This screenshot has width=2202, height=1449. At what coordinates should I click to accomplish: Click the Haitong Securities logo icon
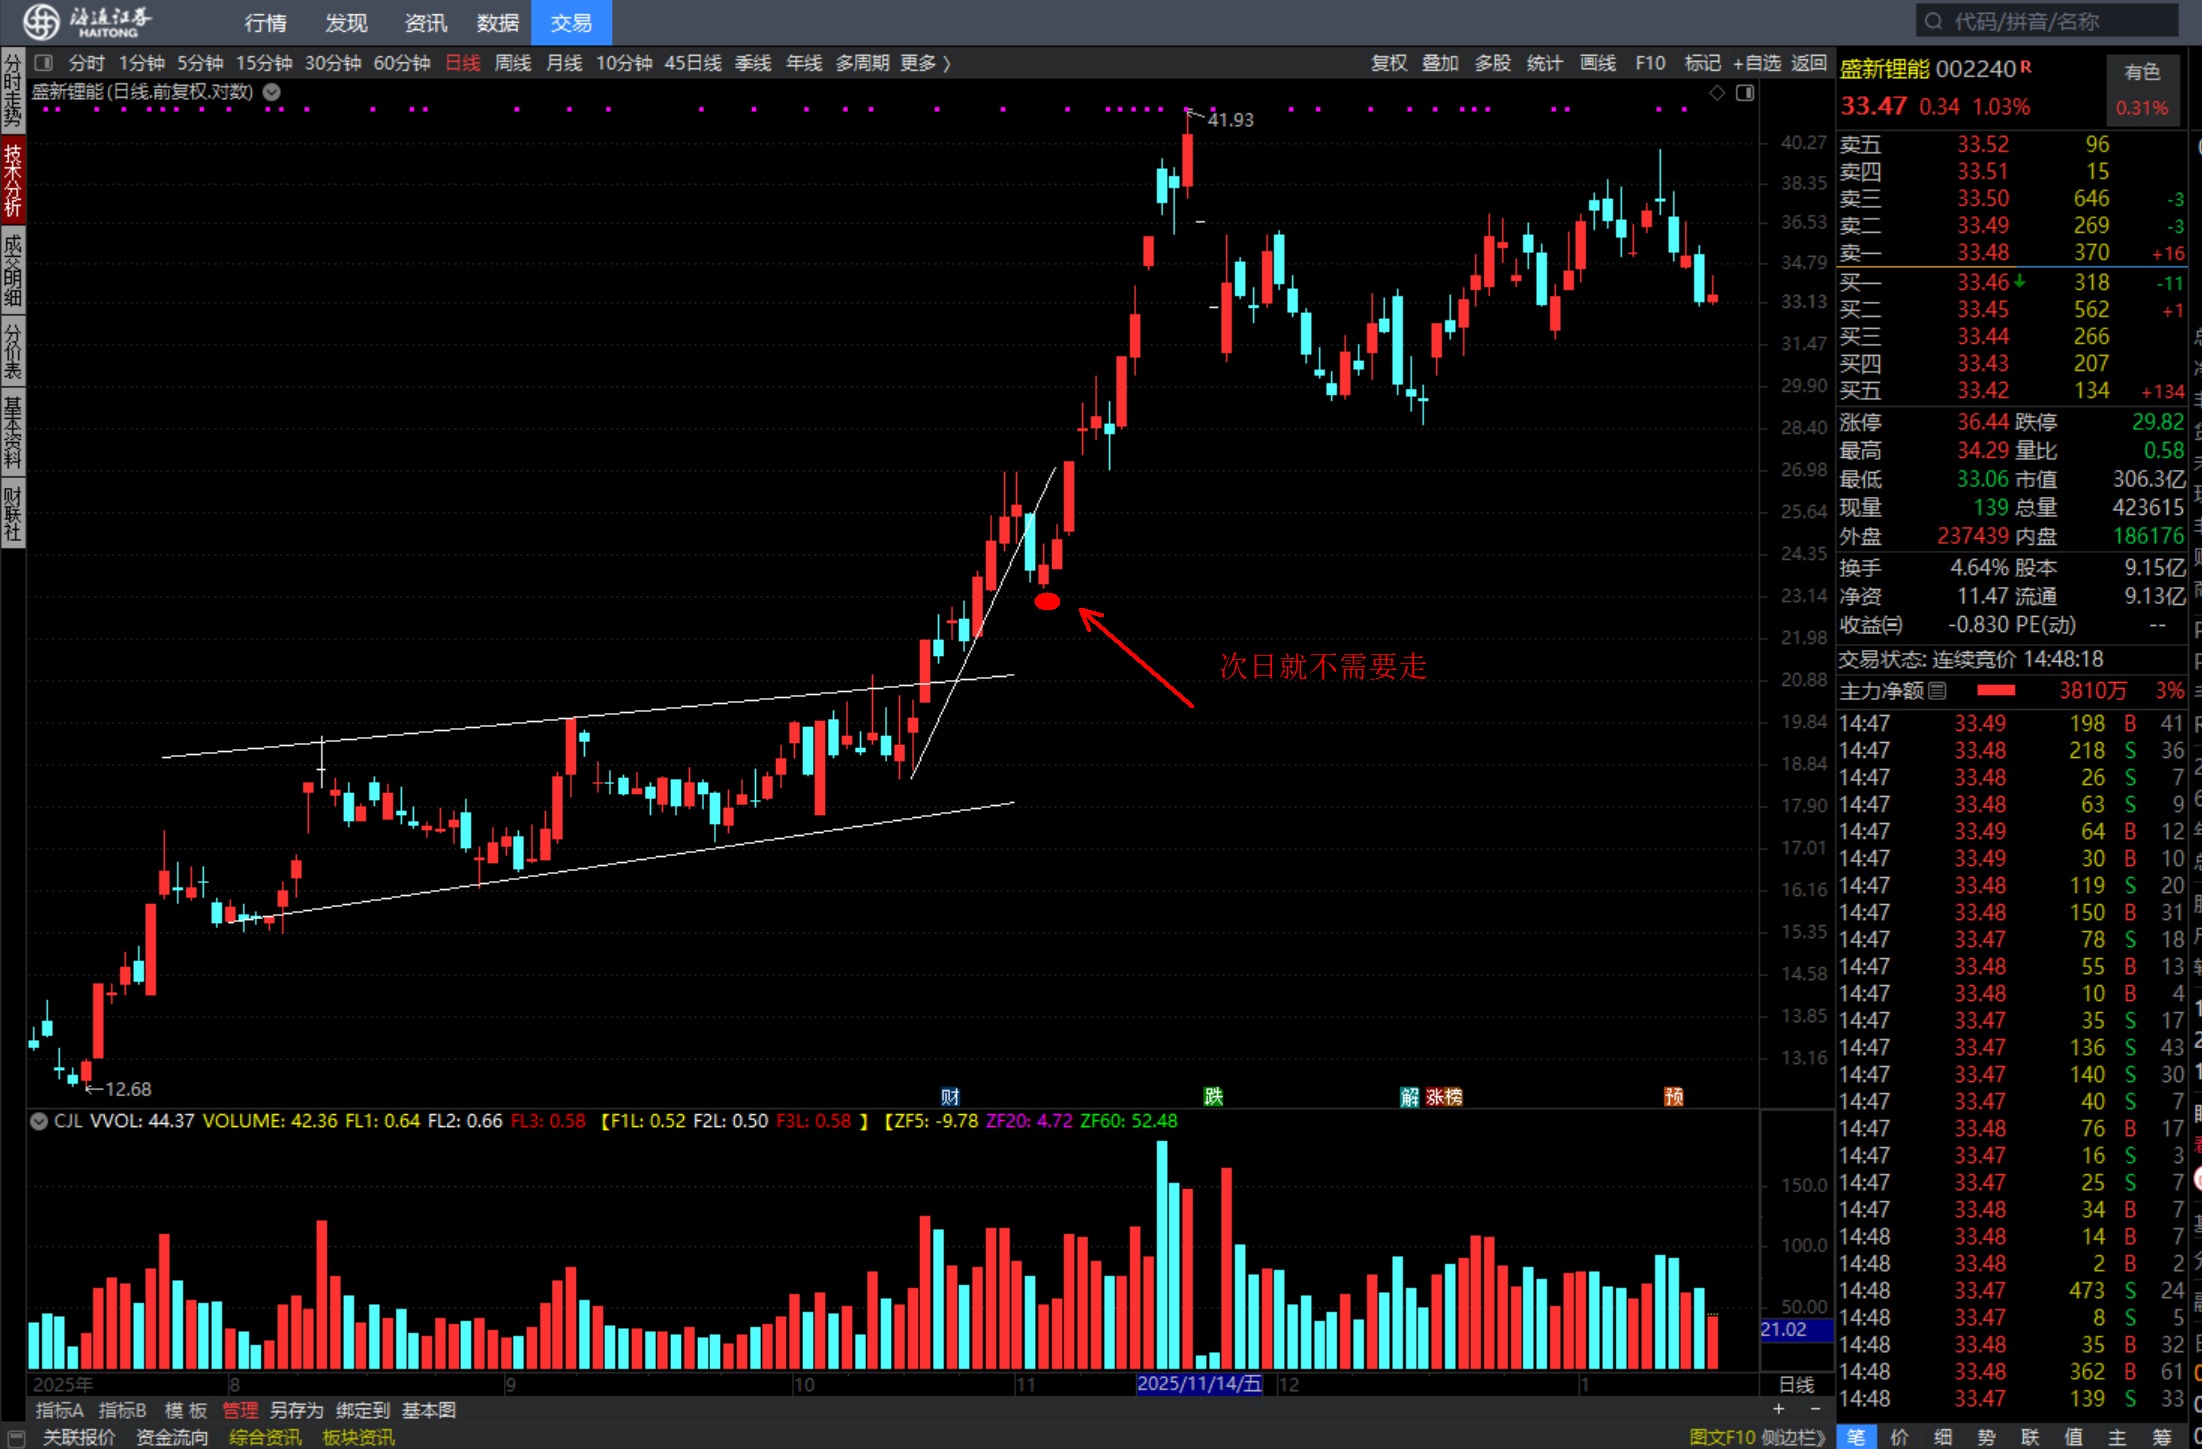[x=41, y=21]
